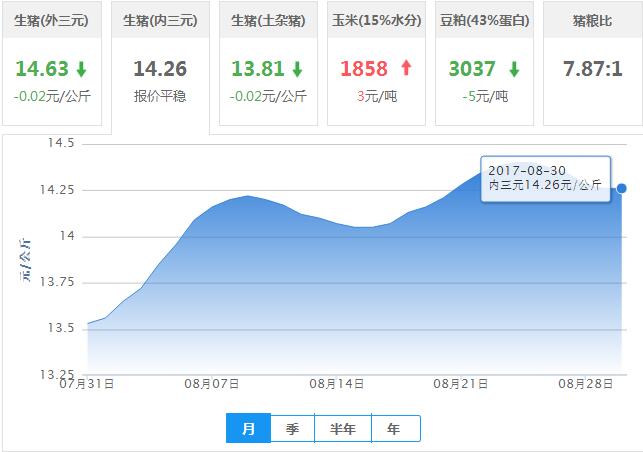
Task: Click the 13.81 price value
Action: [258, 68]
